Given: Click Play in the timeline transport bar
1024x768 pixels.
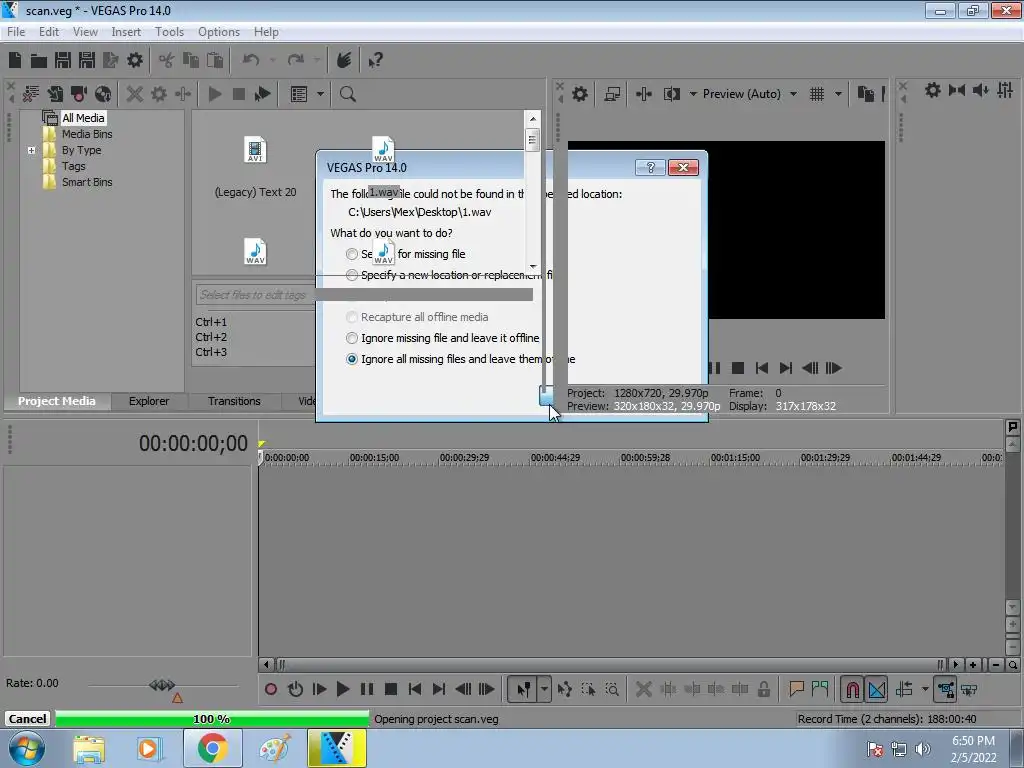Looking at the screenshot, I should pos(343,689).
